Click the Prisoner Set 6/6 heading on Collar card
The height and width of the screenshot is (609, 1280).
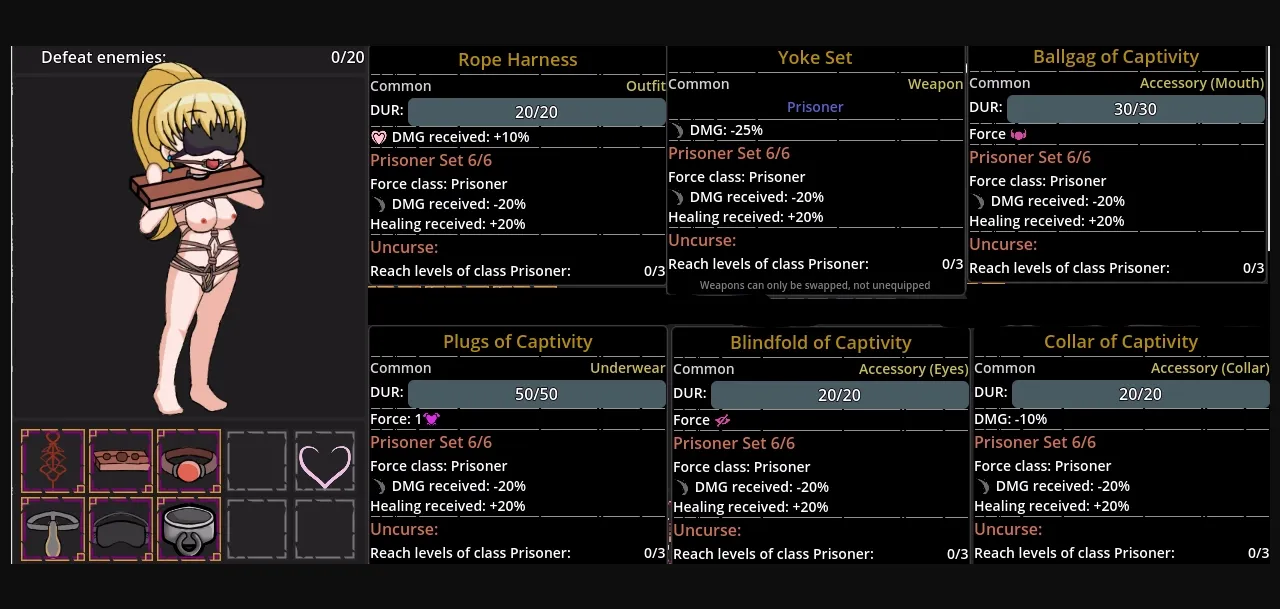pos(1035,442)
